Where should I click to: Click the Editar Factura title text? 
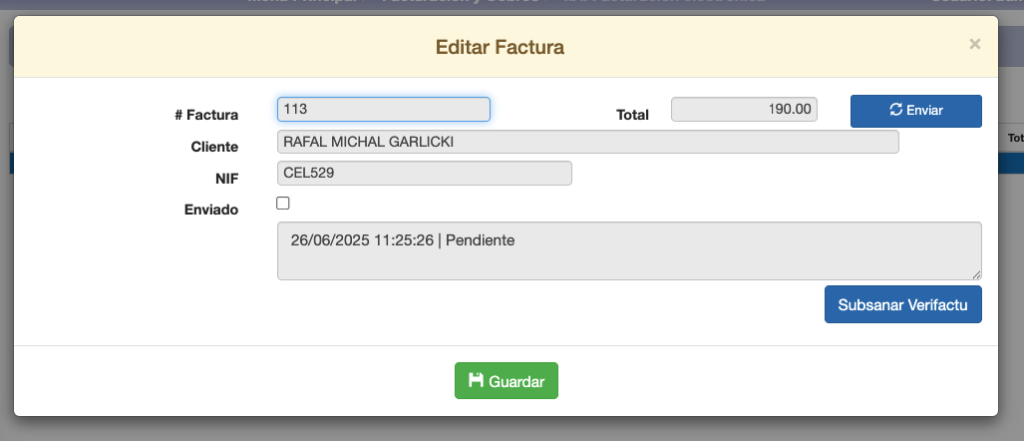click(x=500, y=46)
